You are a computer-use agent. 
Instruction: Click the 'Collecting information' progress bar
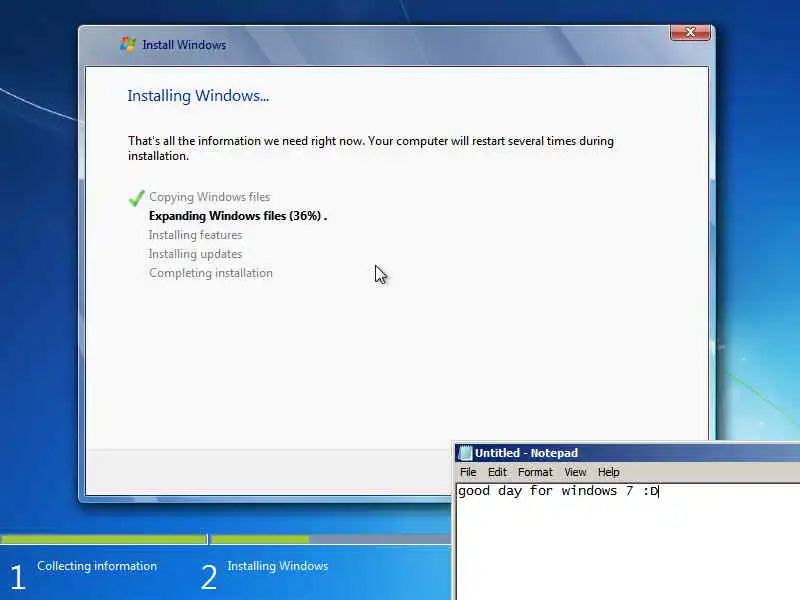click(104, 539)
